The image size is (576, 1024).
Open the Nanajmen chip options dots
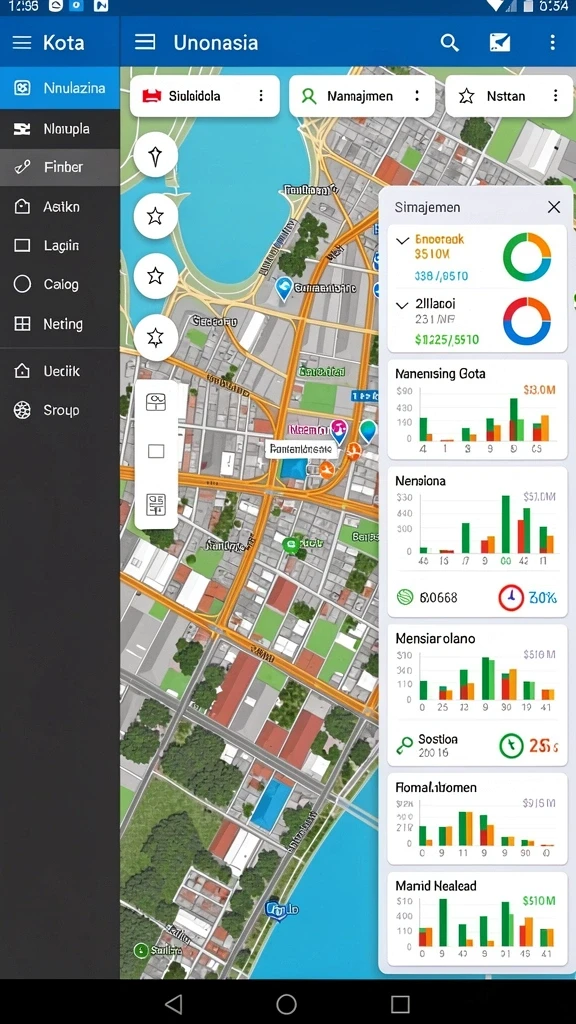pos(417,96)
